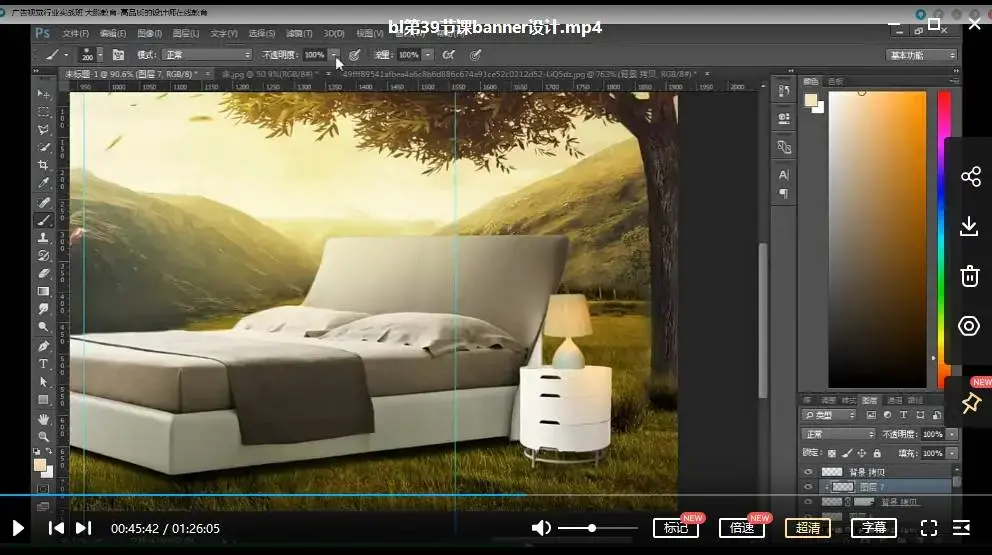The image size is (992, 555).
Task: Hide the top 背景 拷贝 layer
Action: (809, 471)
